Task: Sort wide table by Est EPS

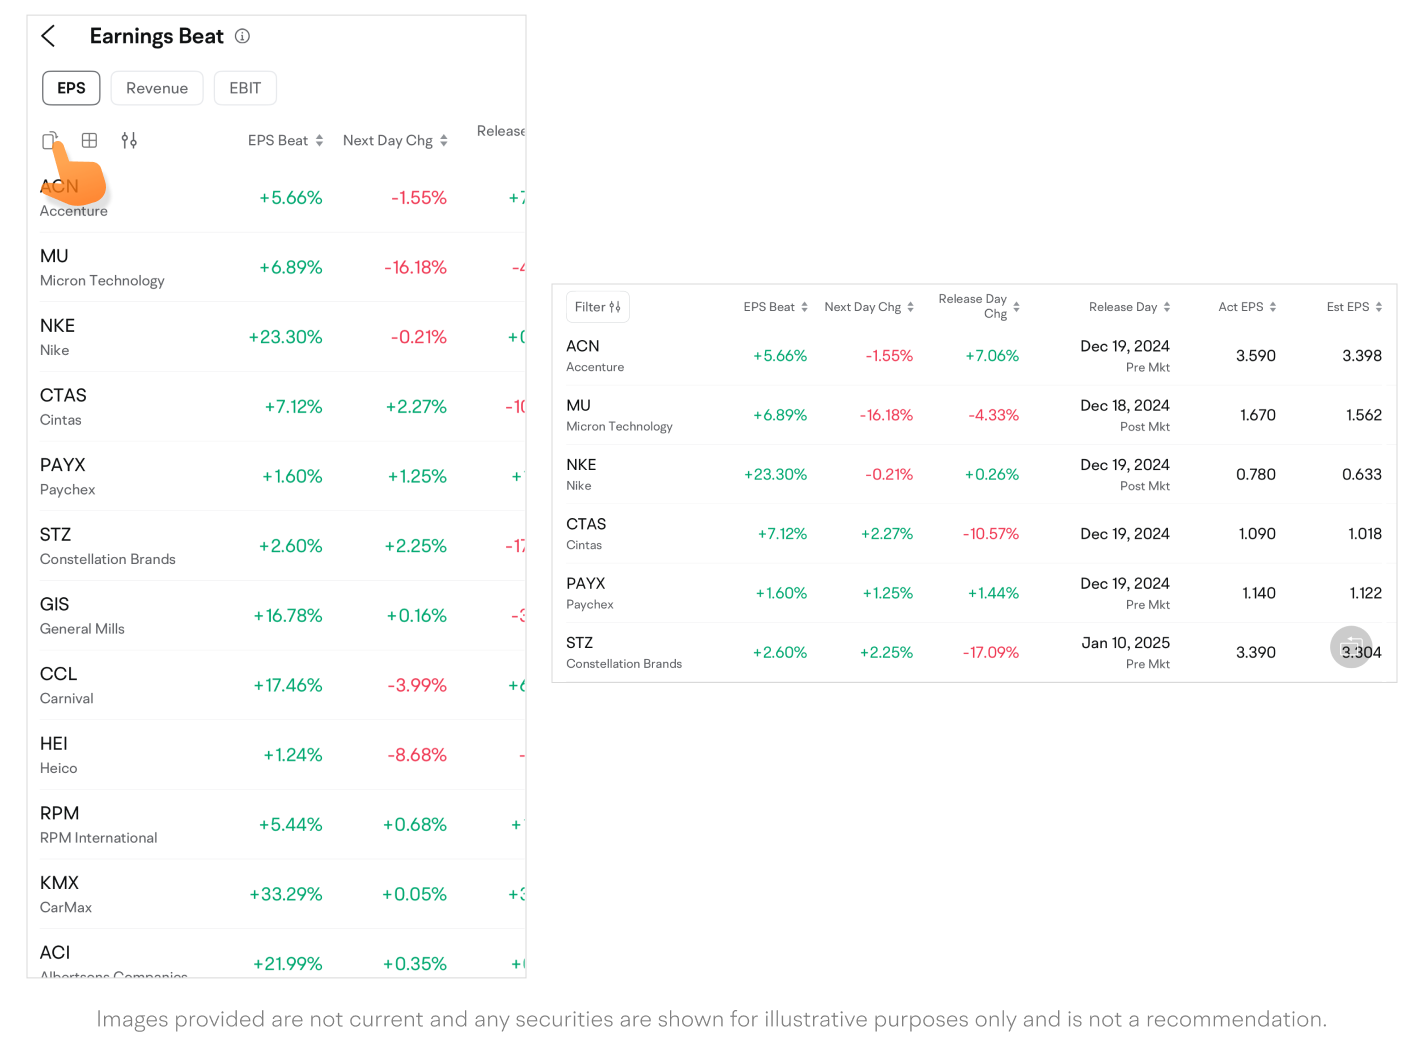Action: (1354, 307)
